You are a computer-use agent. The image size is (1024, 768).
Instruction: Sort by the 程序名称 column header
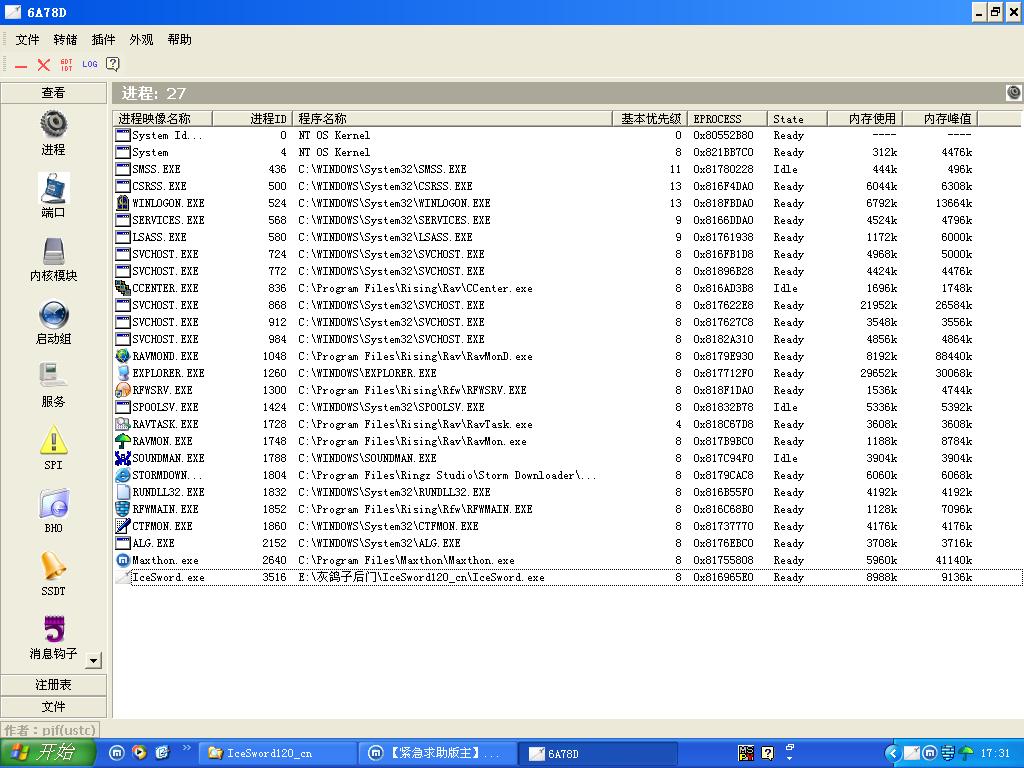tap(452, 119)
